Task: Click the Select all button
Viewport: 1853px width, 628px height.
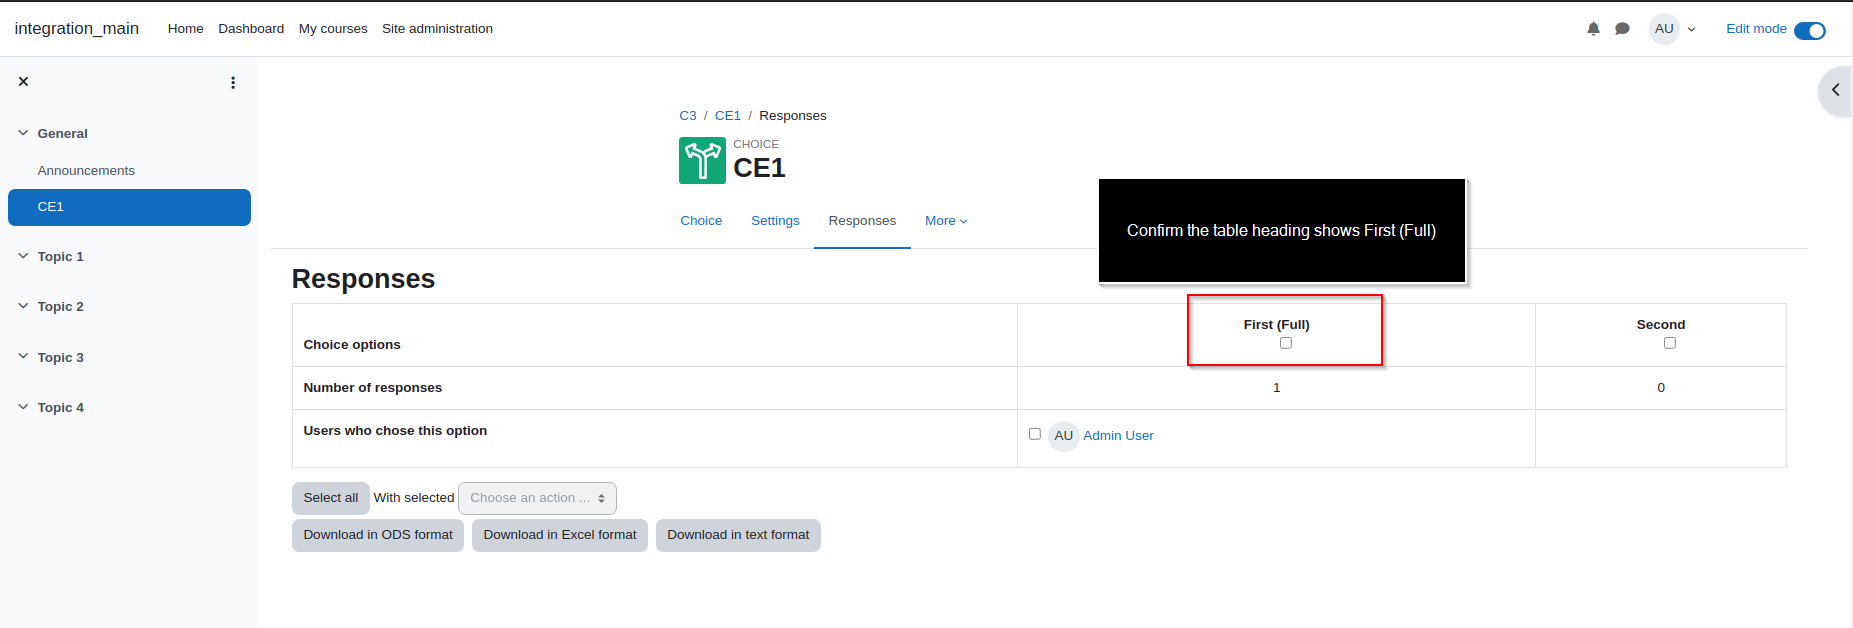Action: pyautogui.click(x=331, y=498)
